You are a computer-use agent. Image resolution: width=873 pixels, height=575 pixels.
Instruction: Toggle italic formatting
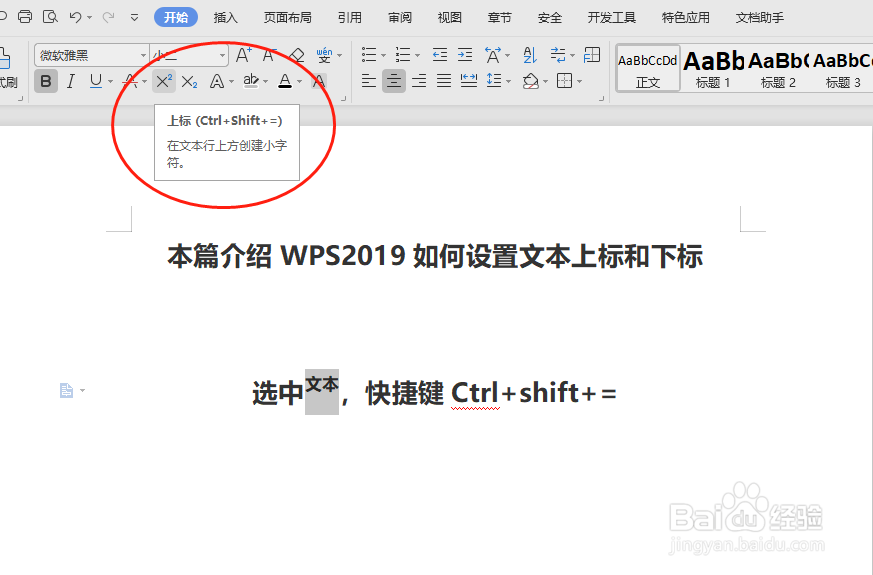[x=70, y=81]
